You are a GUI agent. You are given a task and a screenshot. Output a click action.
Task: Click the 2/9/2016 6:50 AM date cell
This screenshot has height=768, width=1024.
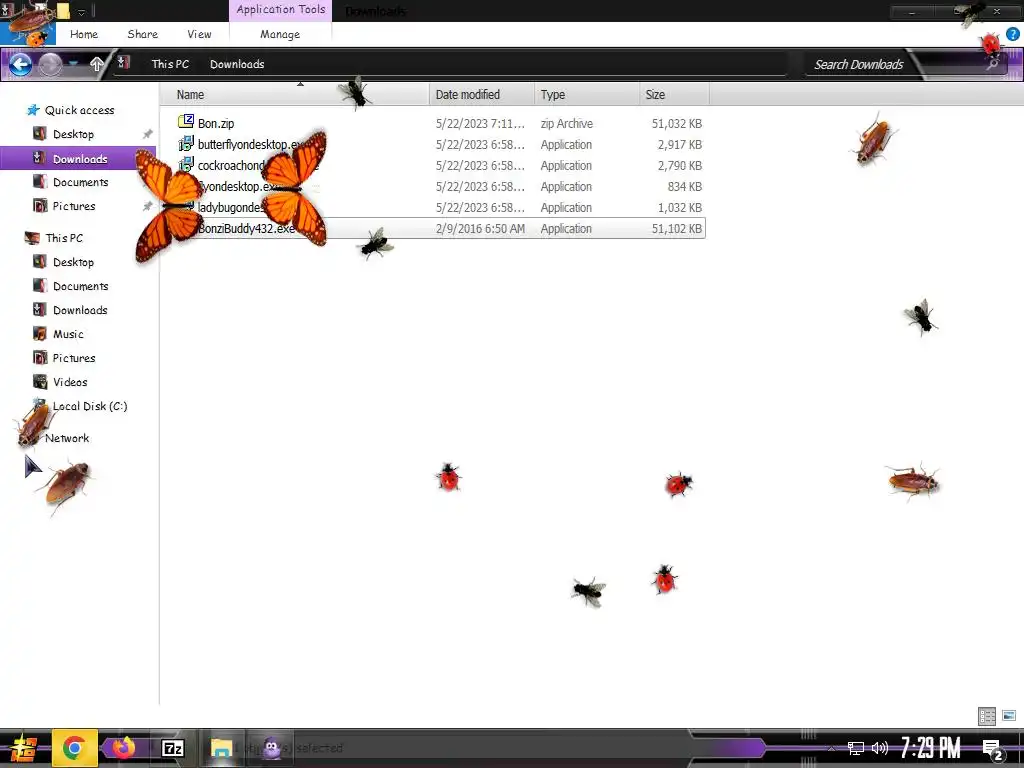(x=481, y=229)
